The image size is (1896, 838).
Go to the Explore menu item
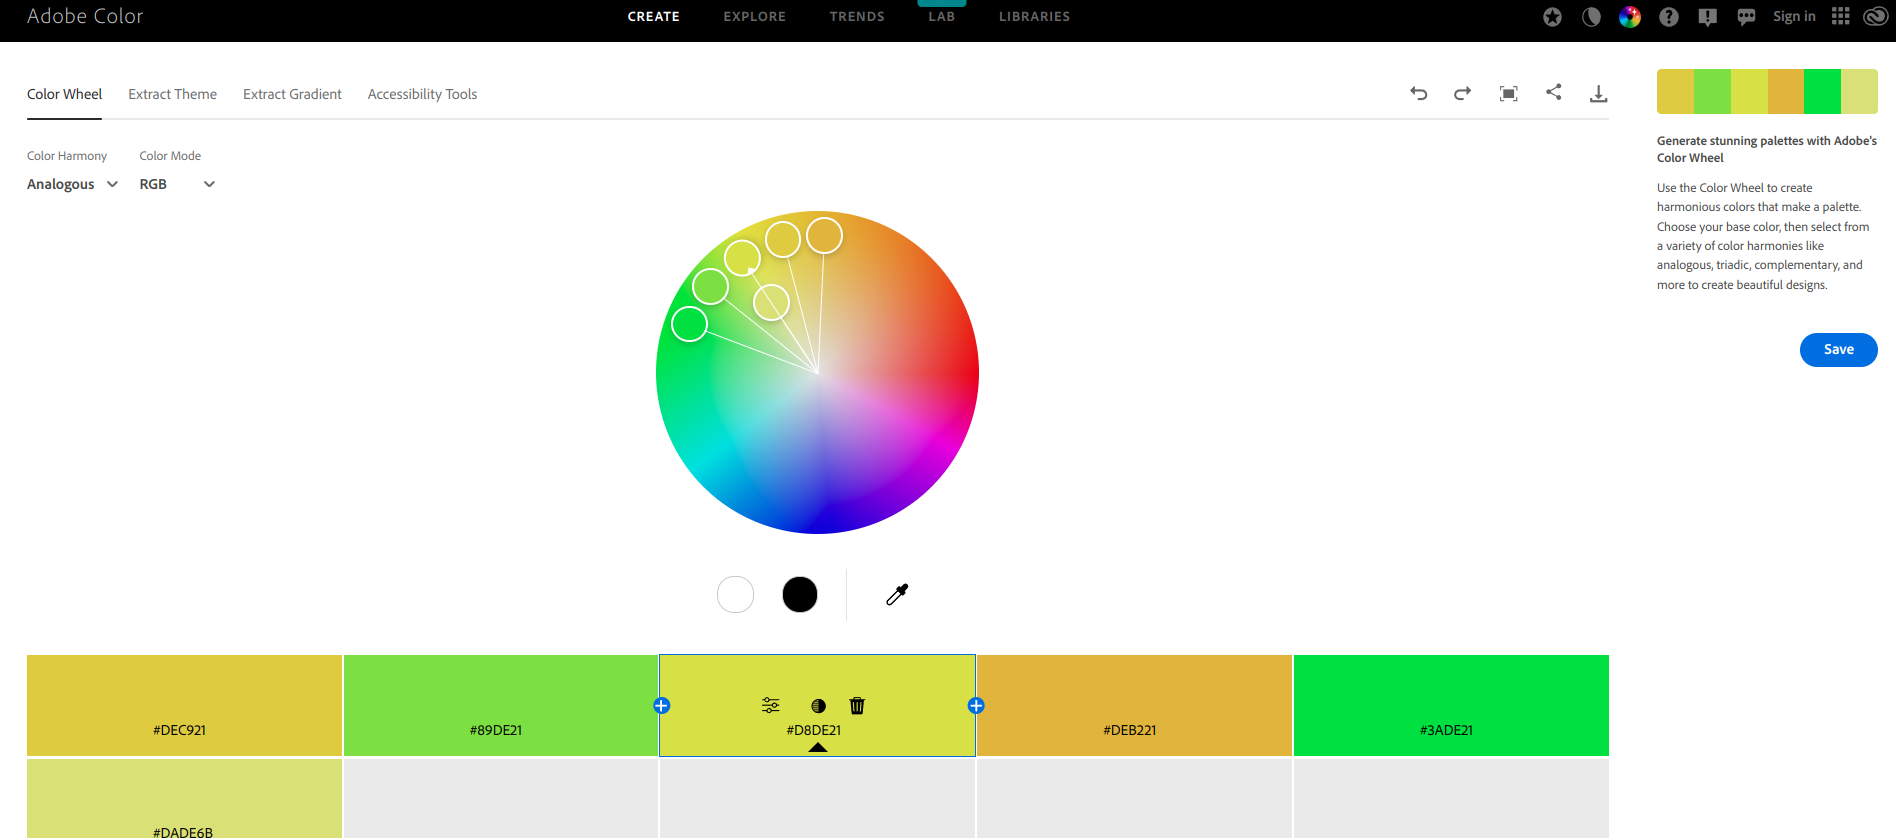pyautogui.click(x=754, y=17)
